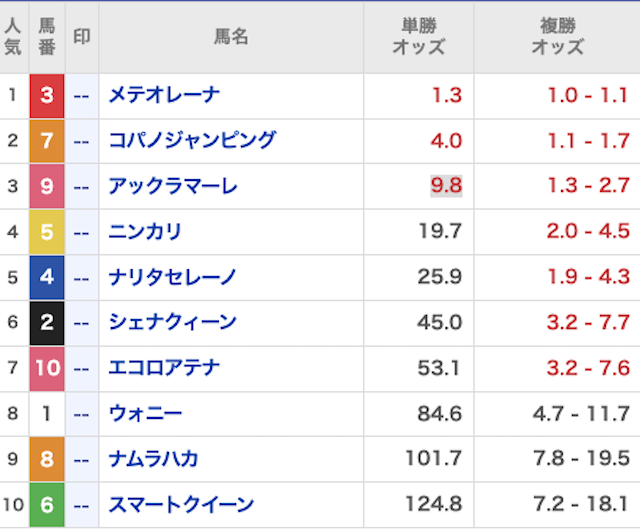This screenshot has width=640, height=531.
Task: Select the アックラマーレ horse name
Action: [173, 187]
